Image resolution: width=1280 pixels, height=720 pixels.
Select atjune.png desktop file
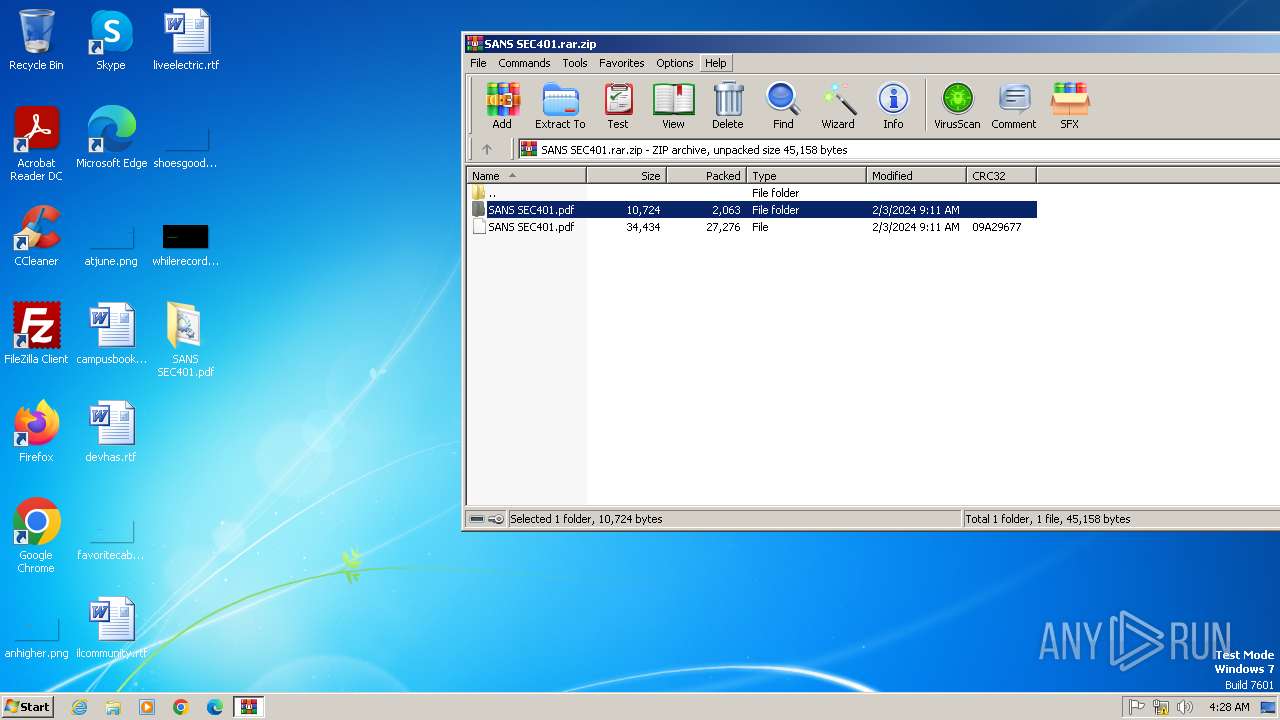[x=111, y=244]
